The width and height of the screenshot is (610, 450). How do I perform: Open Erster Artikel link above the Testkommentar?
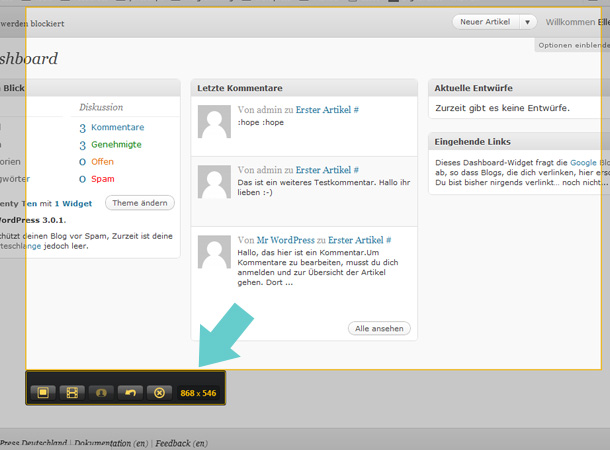click(323, 170)
